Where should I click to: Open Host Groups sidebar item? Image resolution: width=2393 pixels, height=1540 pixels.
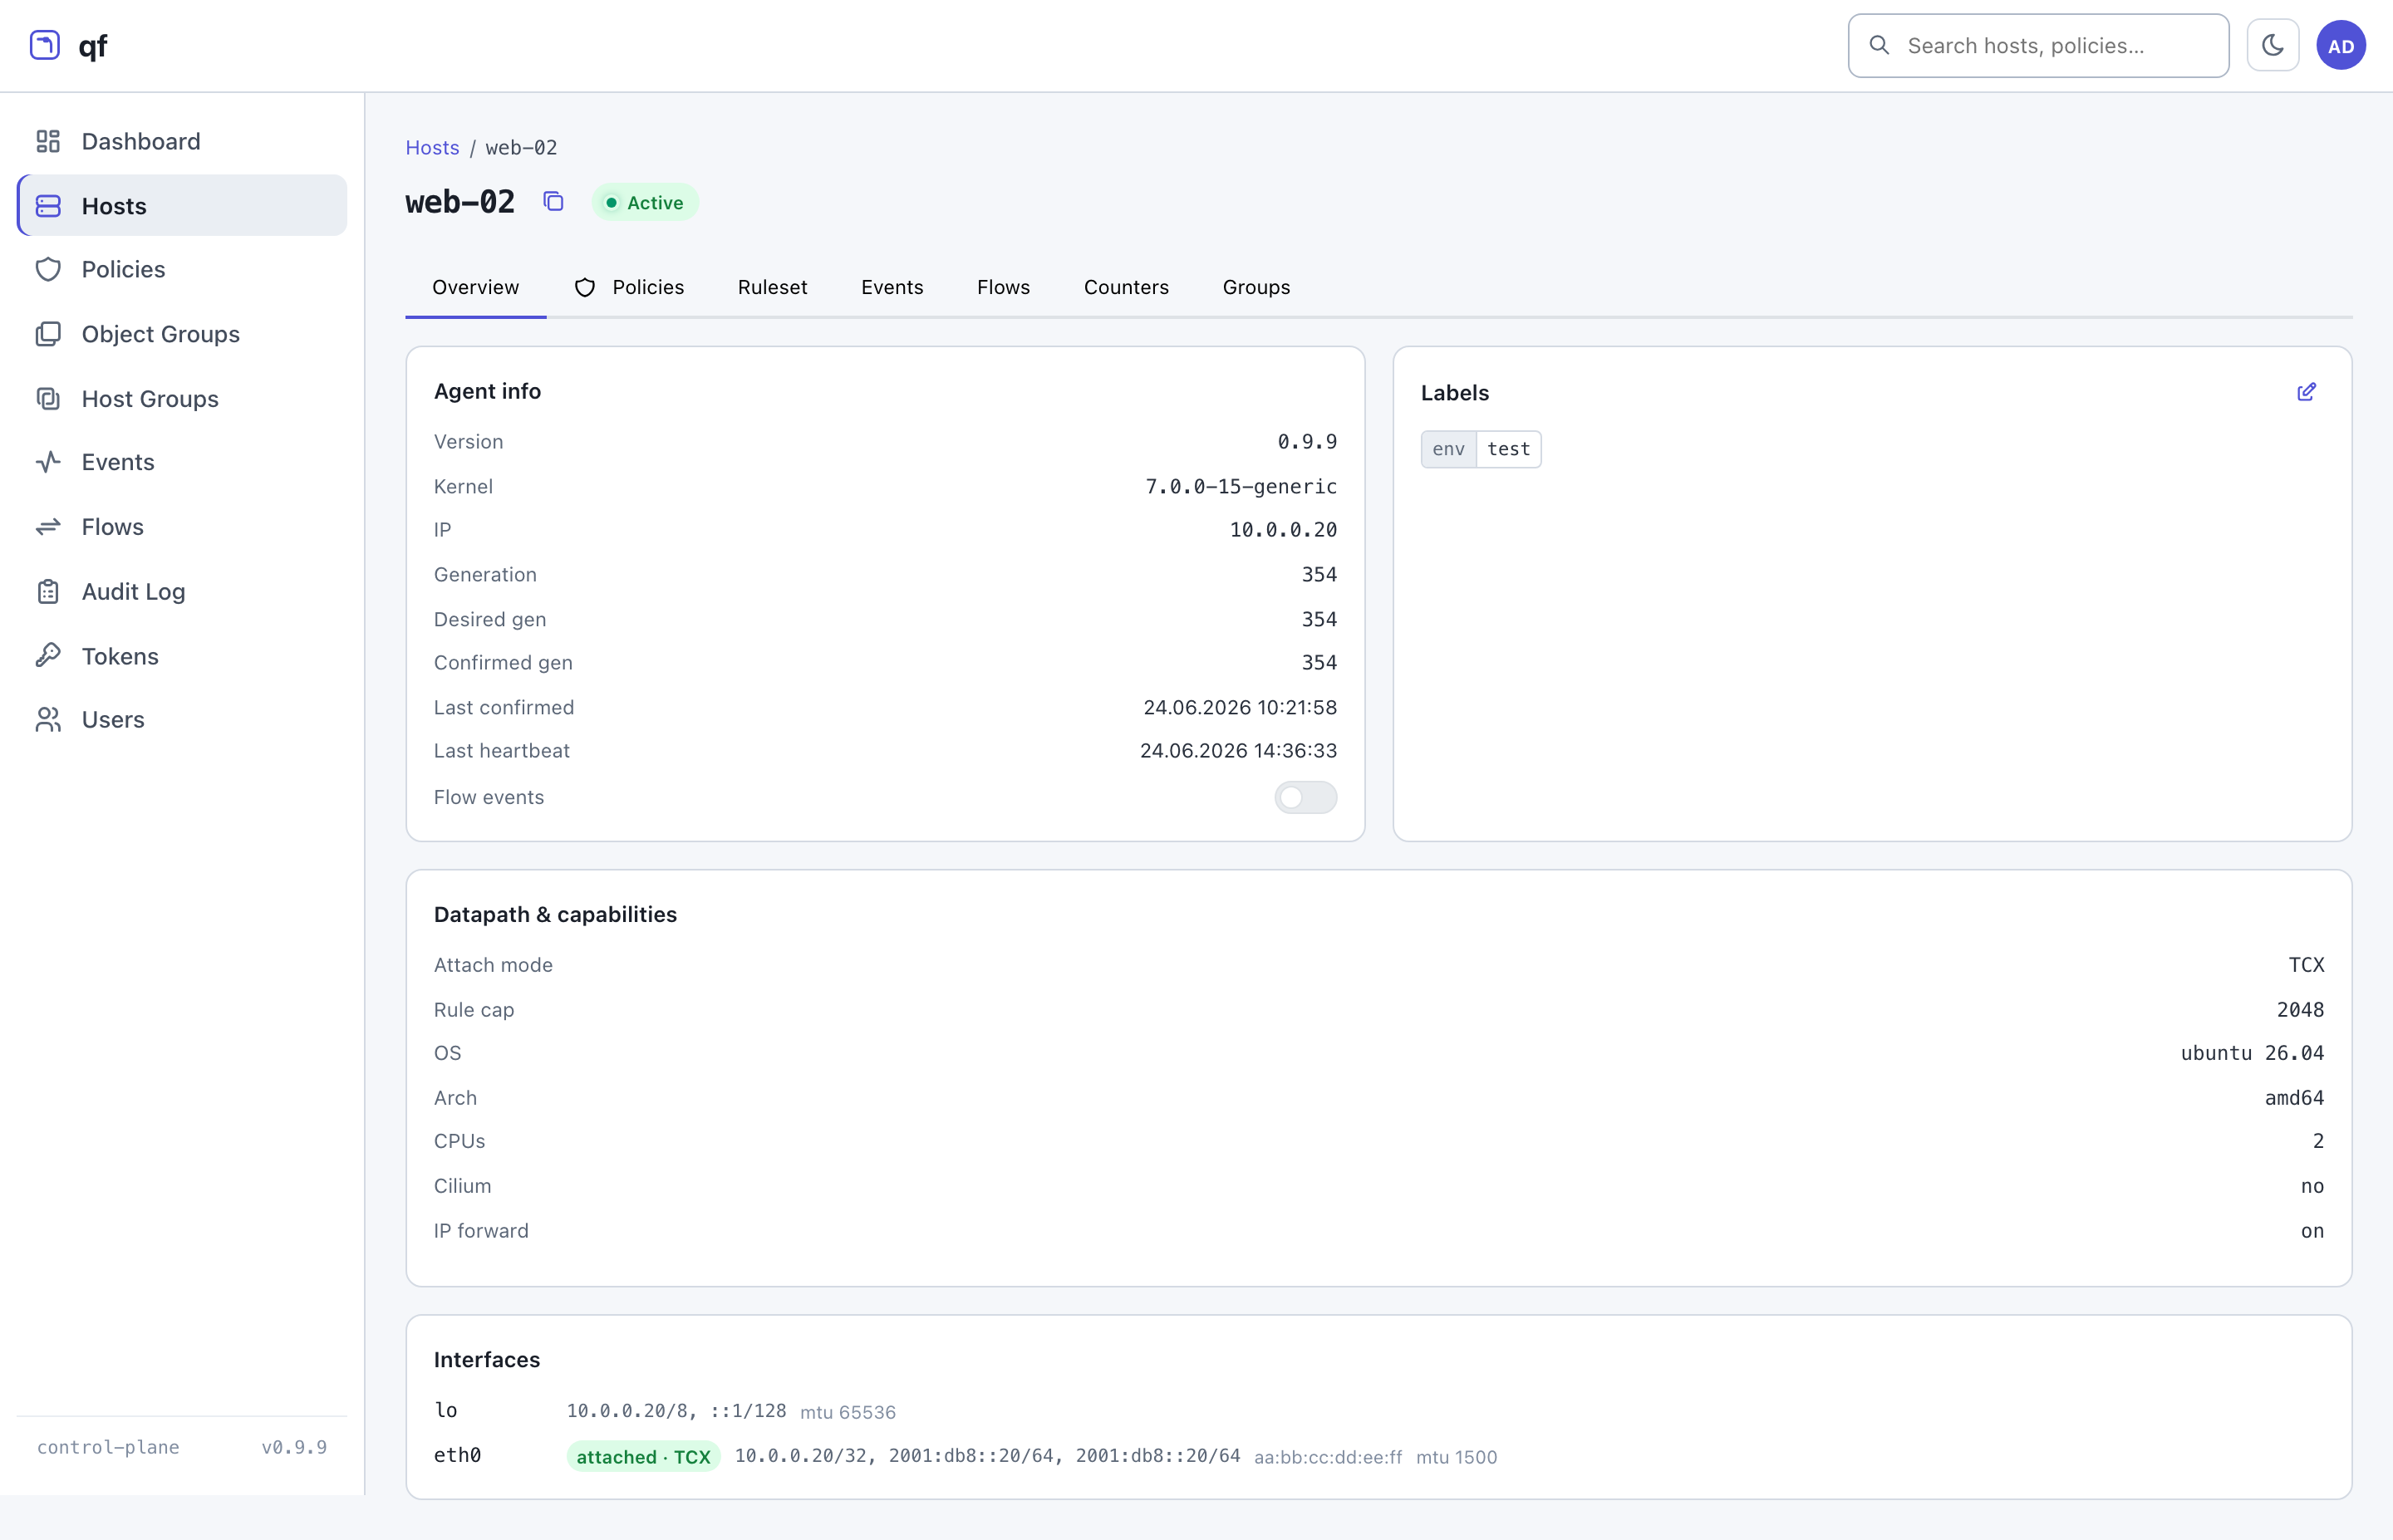[x=182, y=399]
